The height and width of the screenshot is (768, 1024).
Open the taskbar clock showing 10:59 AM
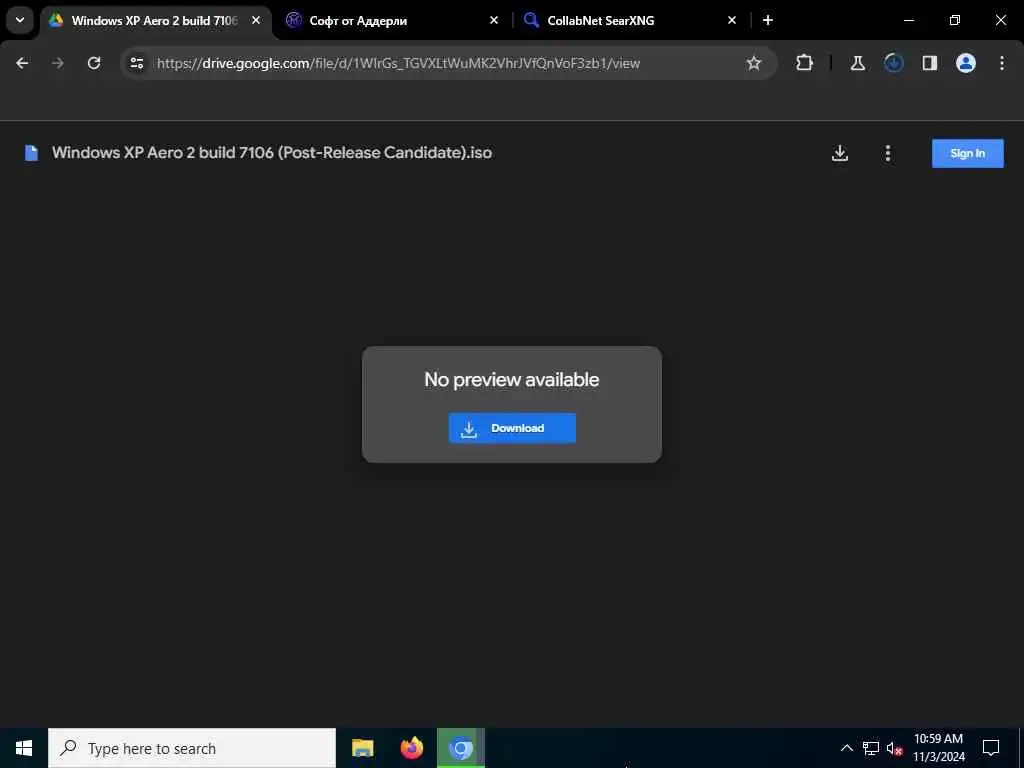pos(938,748)
